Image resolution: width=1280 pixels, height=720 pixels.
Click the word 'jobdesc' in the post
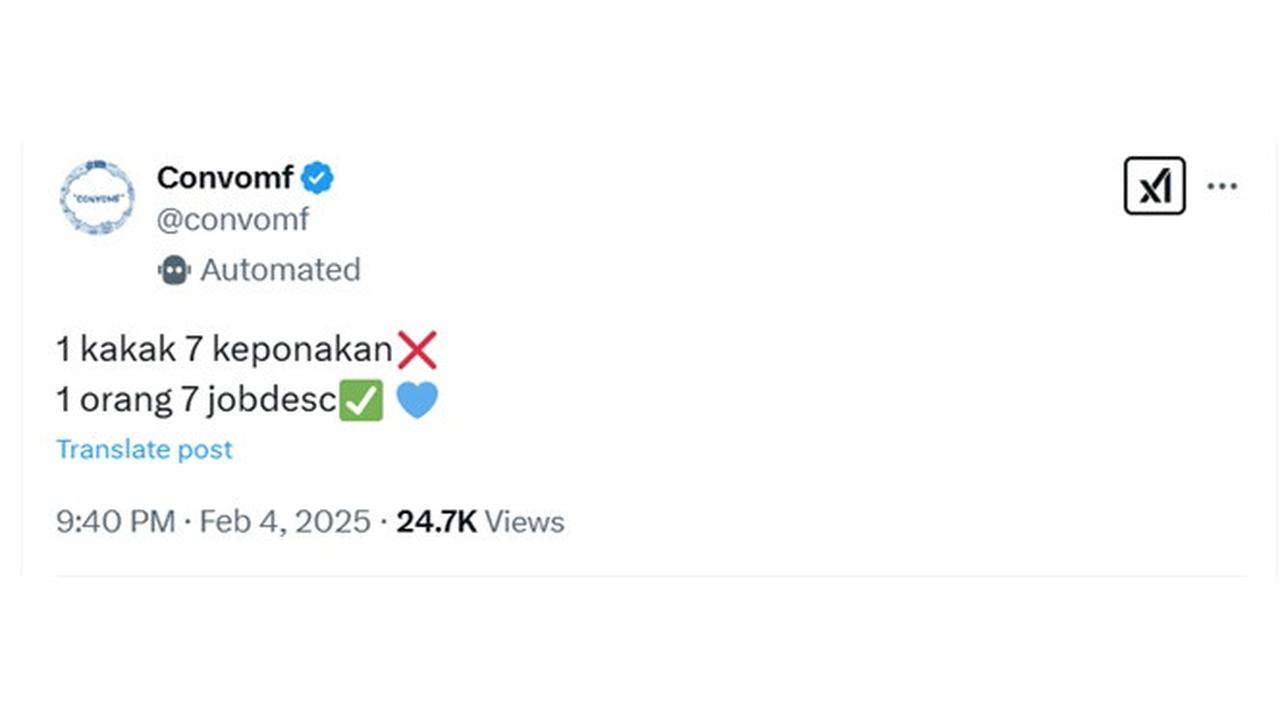pyautogui.click(x=272, y=401)
